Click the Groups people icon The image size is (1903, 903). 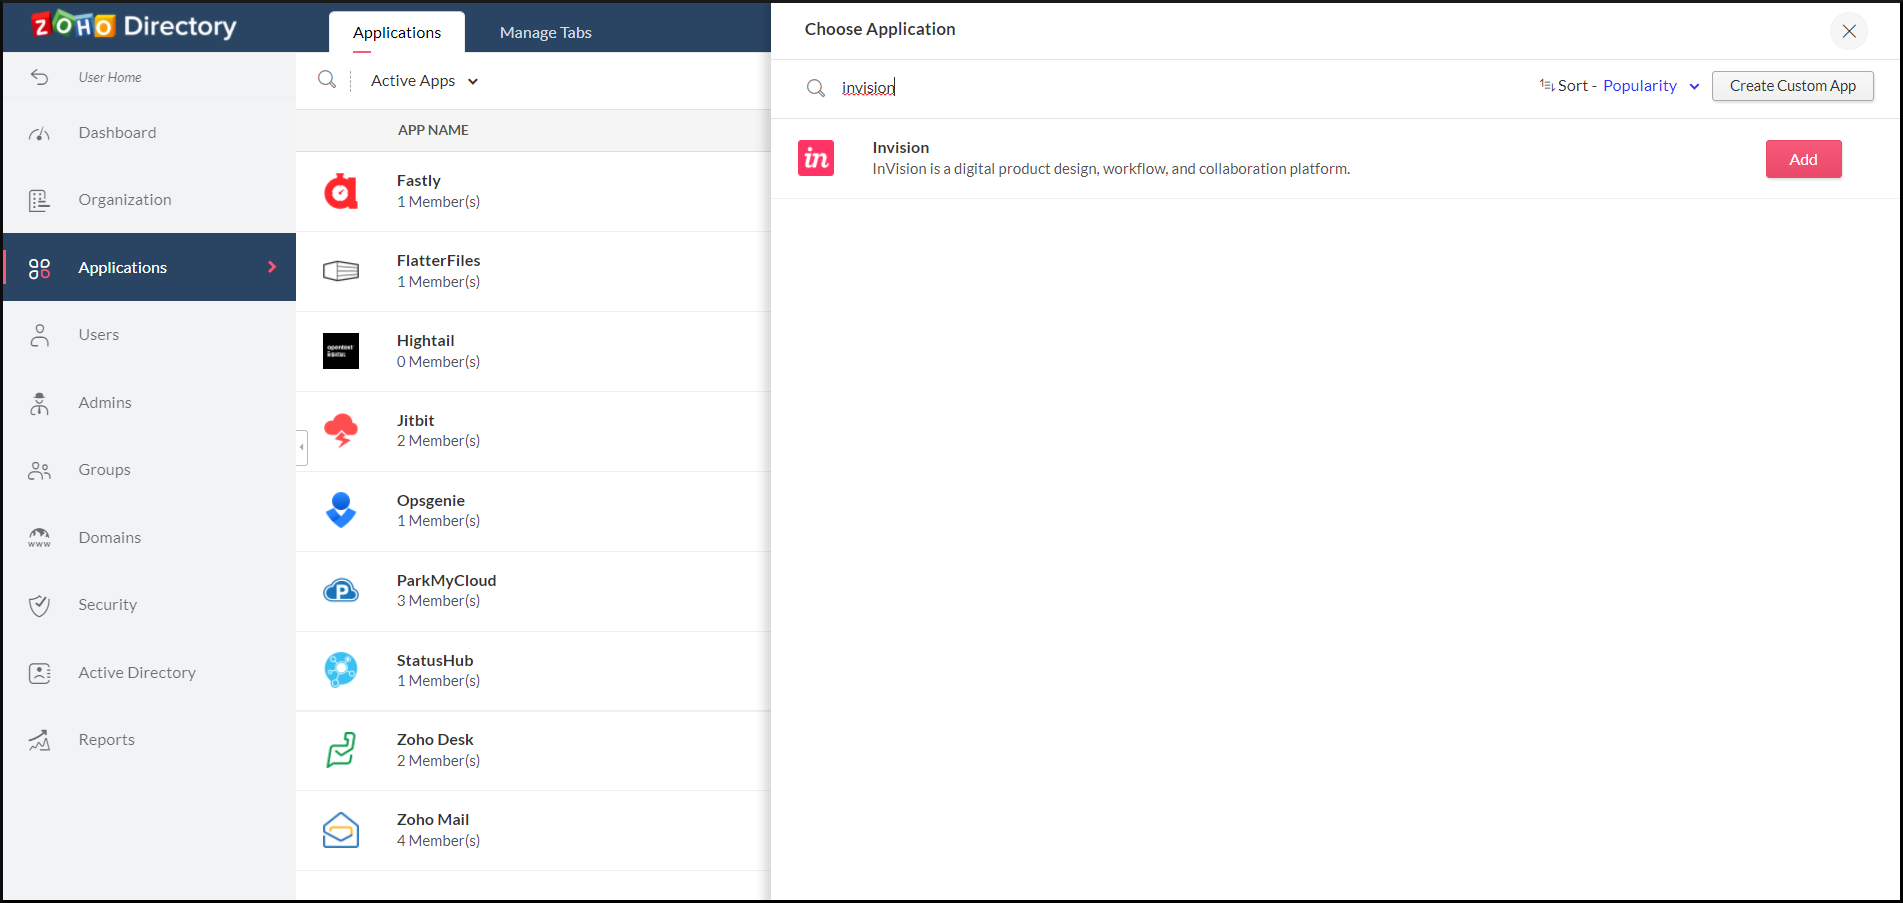39,470
